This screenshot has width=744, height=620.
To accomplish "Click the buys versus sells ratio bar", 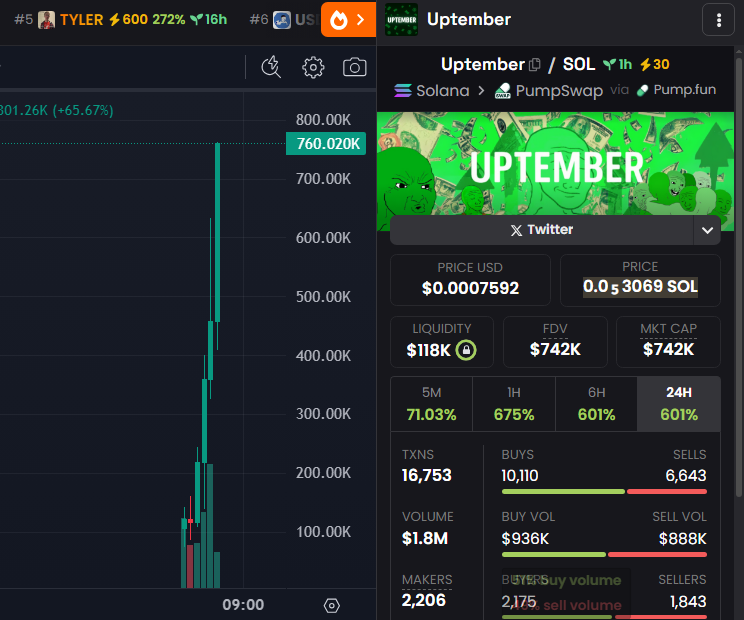I will point(604,491).
